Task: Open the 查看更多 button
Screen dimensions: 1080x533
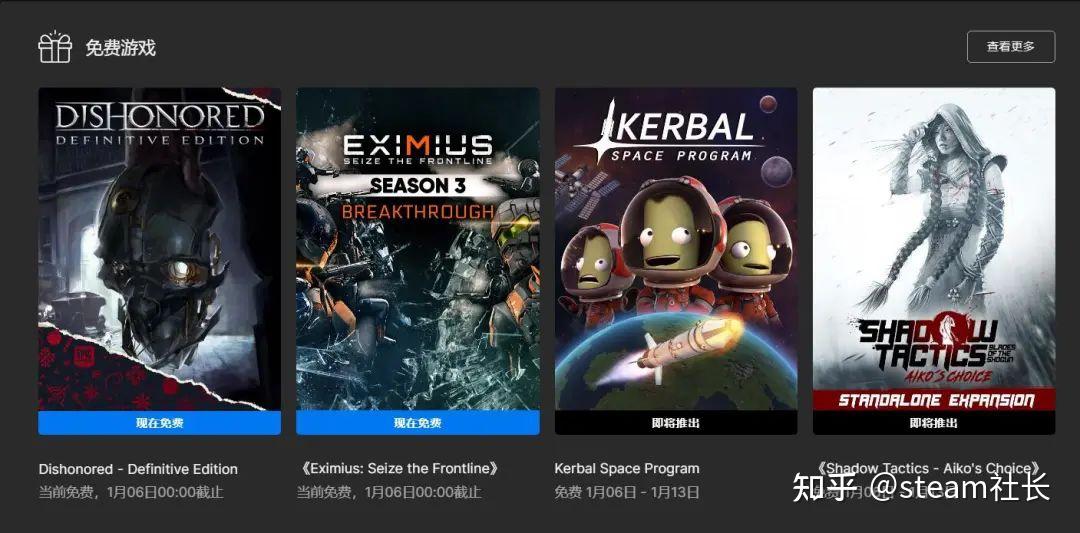Action: click(1010, 47)
